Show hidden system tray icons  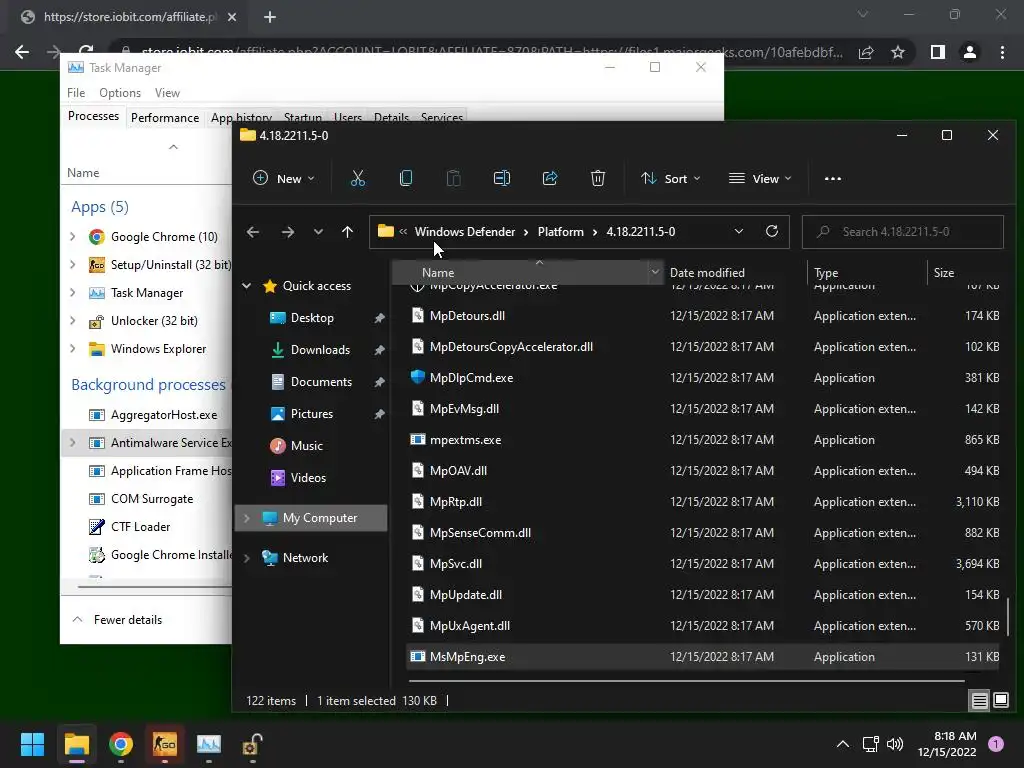pos(843,744)
